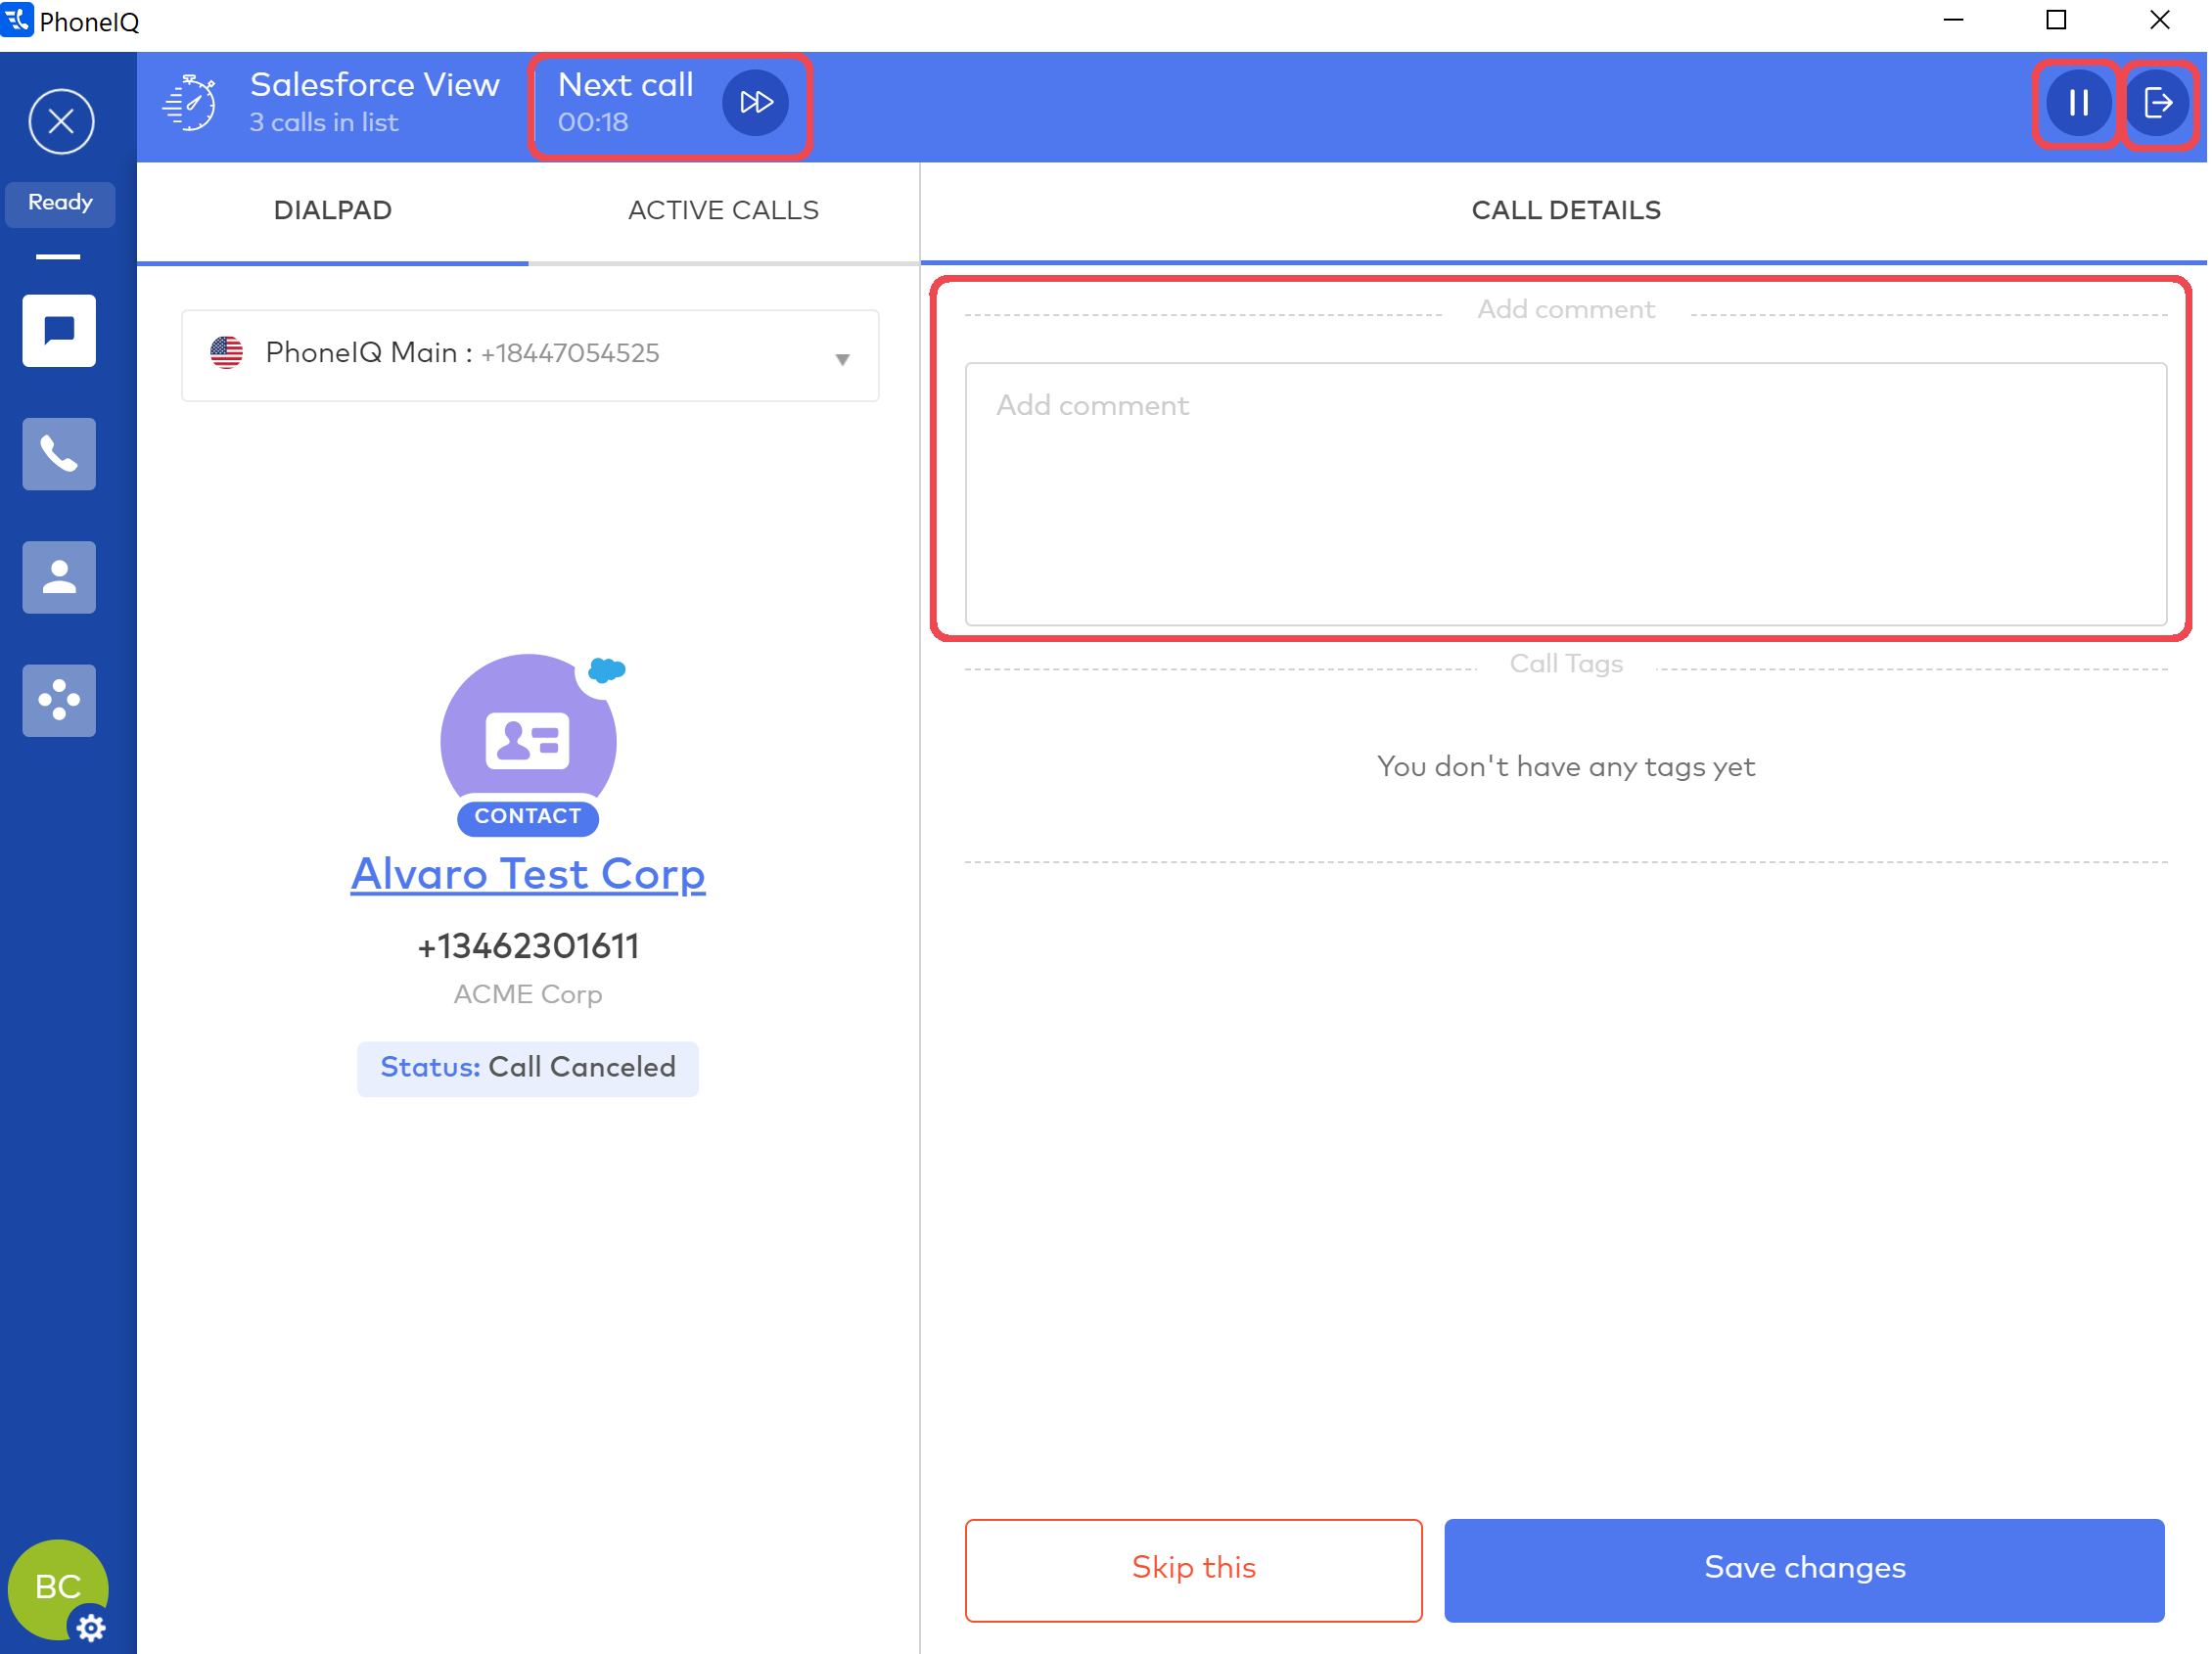The image size is (2212, 1654).
Task: Pause the power dialer session
Action: click(x=2077, y=102)
